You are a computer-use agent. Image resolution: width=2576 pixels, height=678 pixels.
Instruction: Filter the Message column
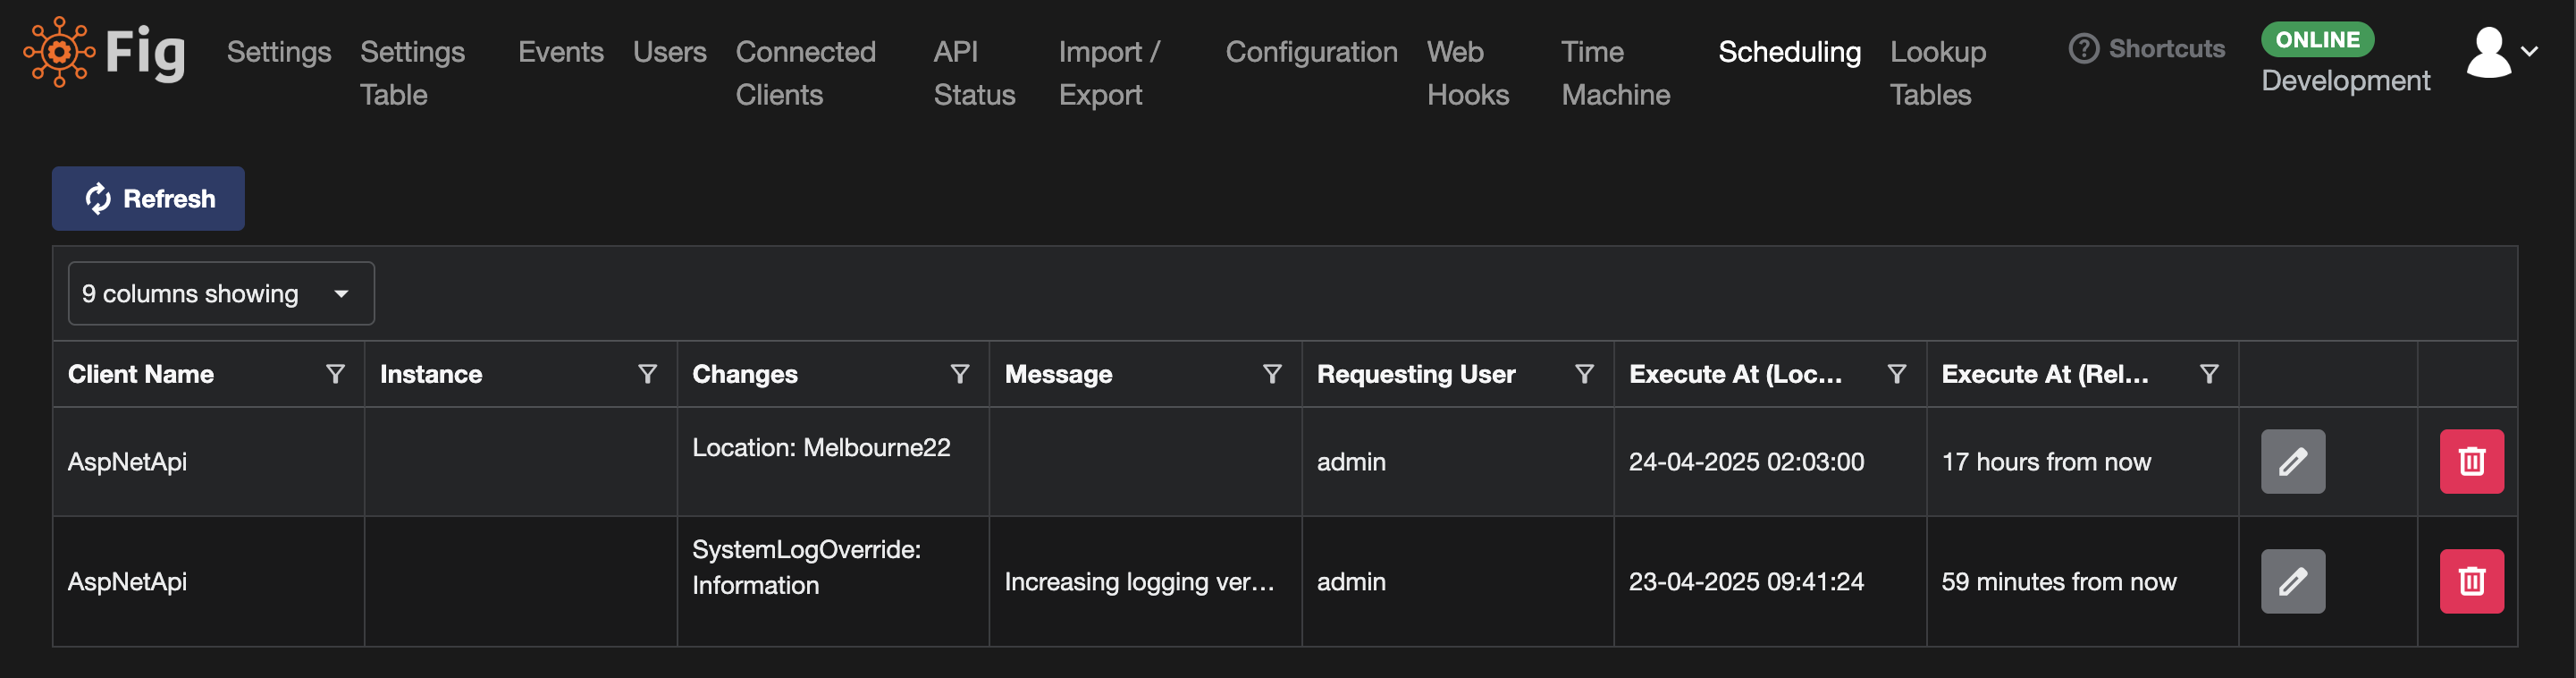point(1272,374)
